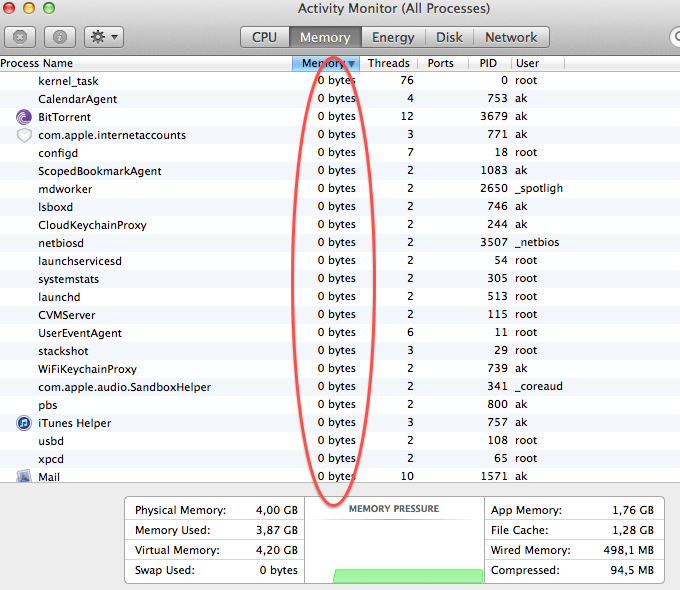The image size is (680, 590).
Task: Click the Compressed 94,5 MB value
Action: pos(632,570)
